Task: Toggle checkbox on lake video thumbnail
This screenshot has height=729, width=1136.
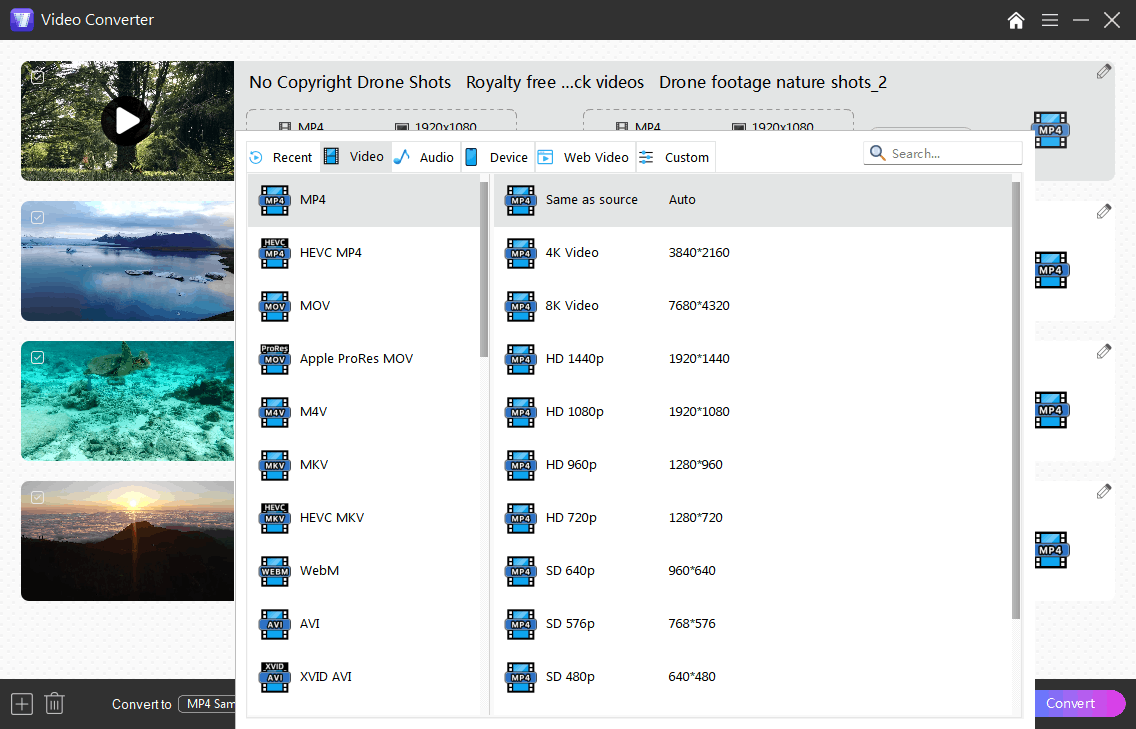Action: click(x=38, y=217)
